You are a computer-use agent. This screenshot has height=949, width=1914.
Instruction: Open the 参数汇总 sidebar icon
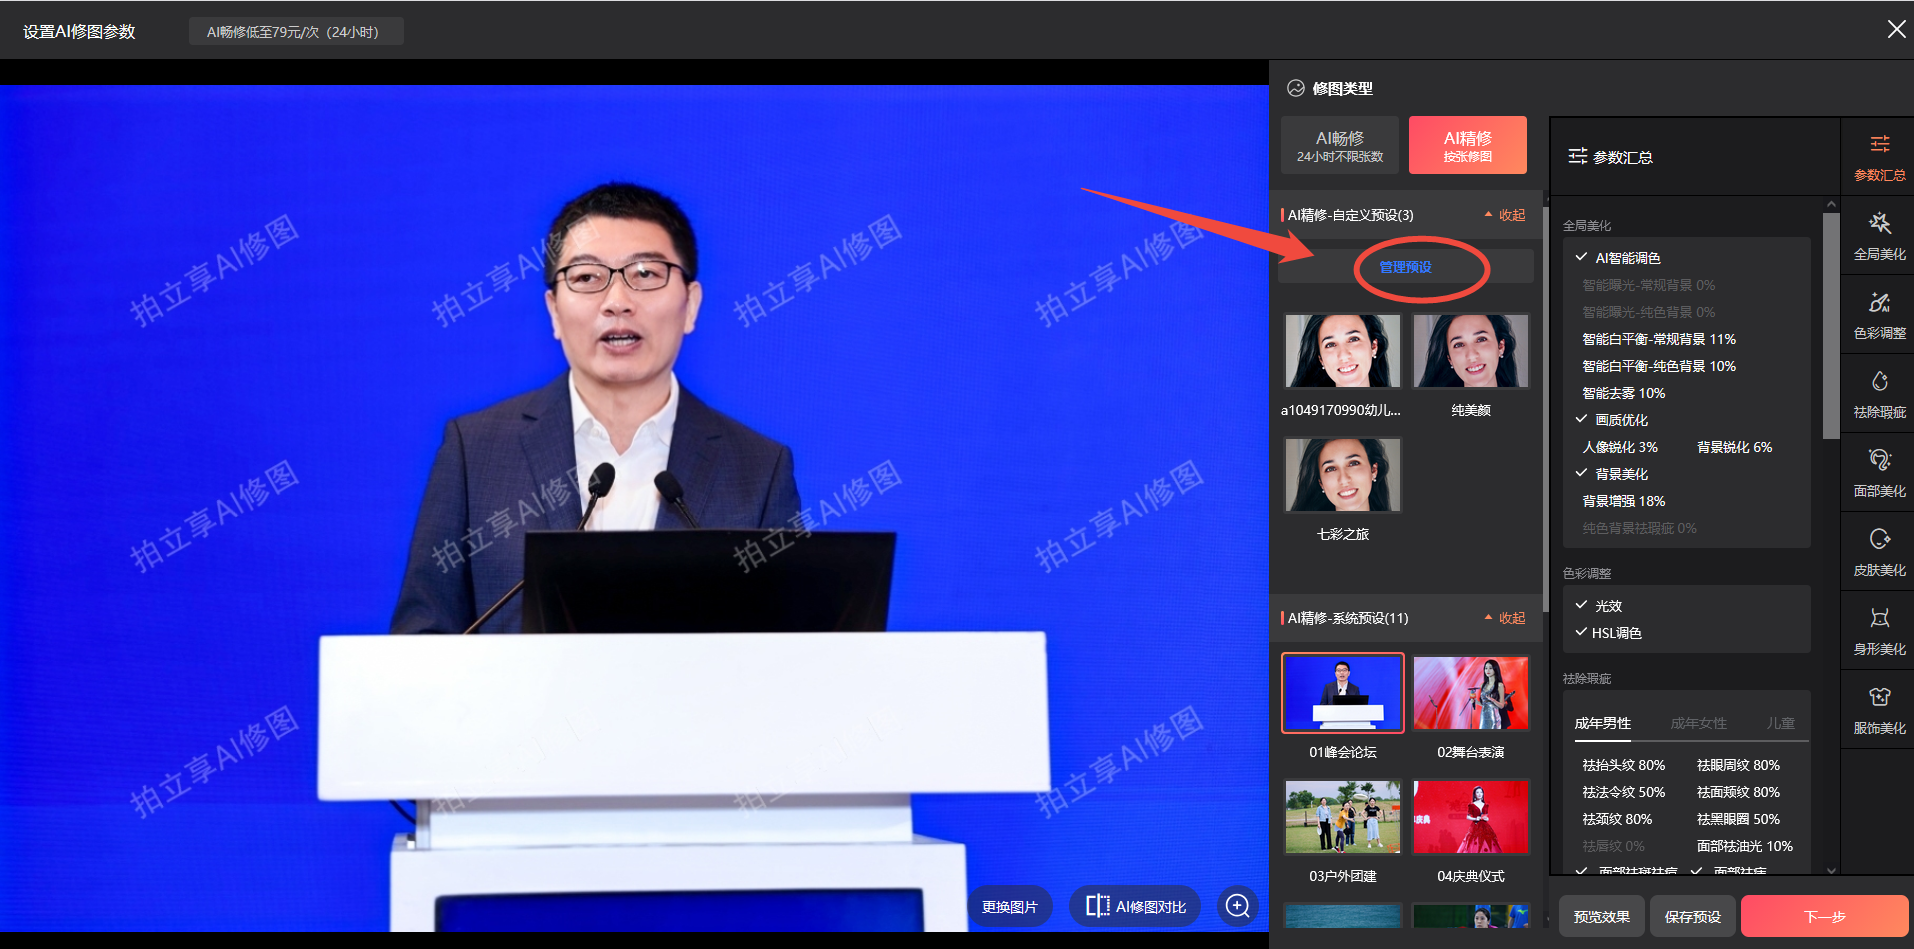tap(1879, 157)
